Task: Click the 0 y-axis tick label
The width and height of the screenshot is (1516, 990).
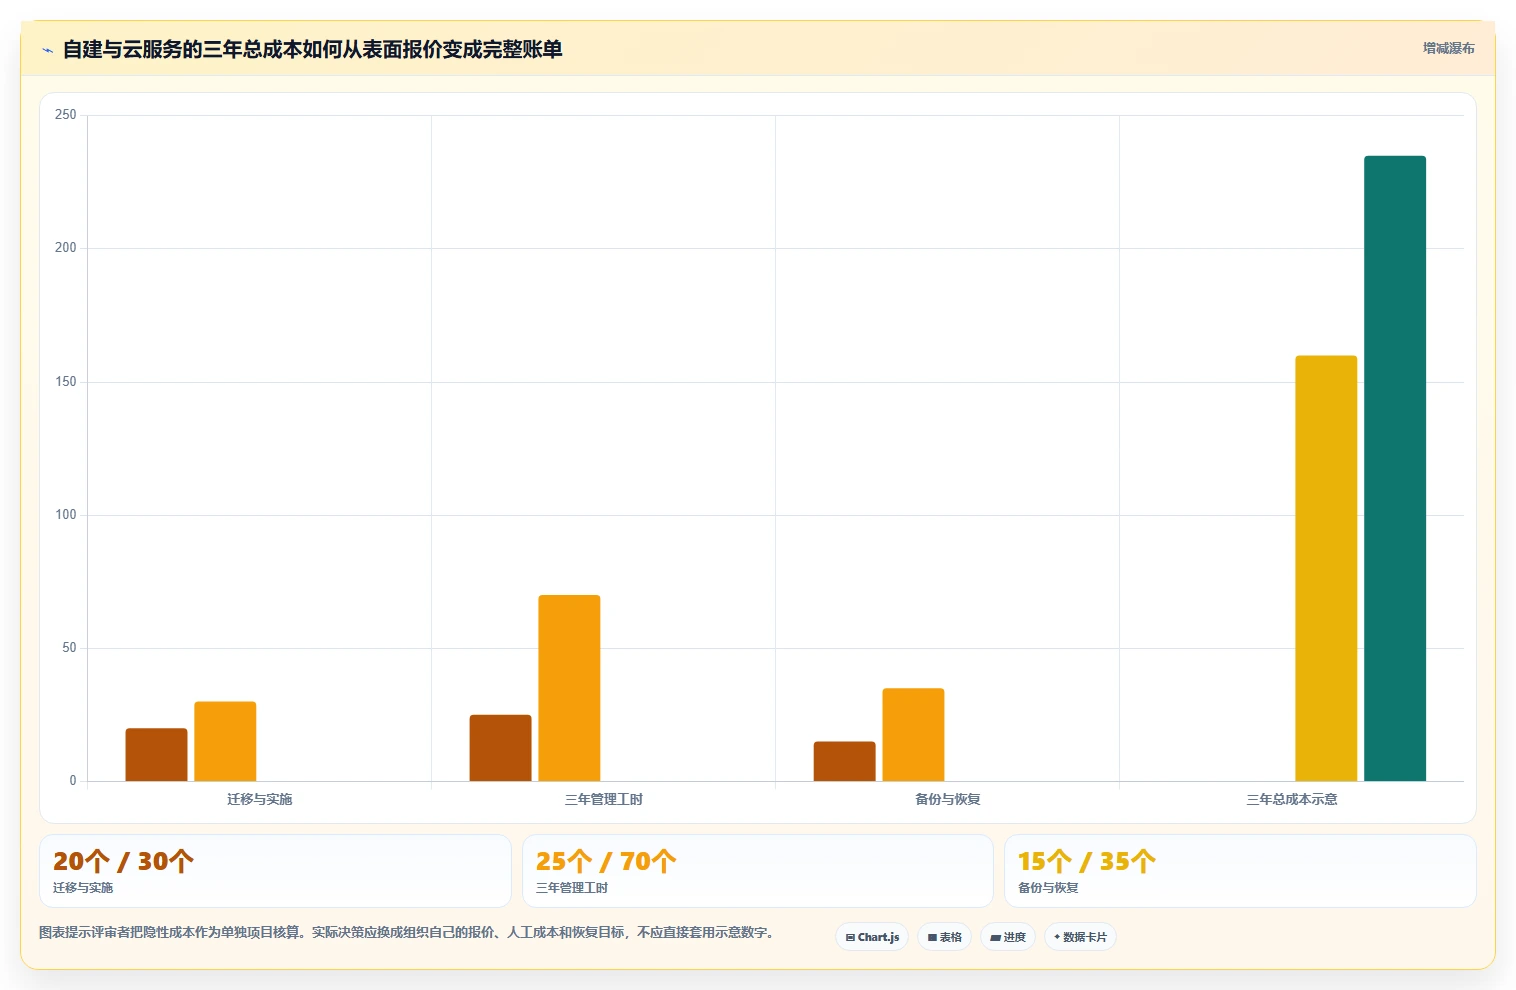Action: [x=73, y=781]
